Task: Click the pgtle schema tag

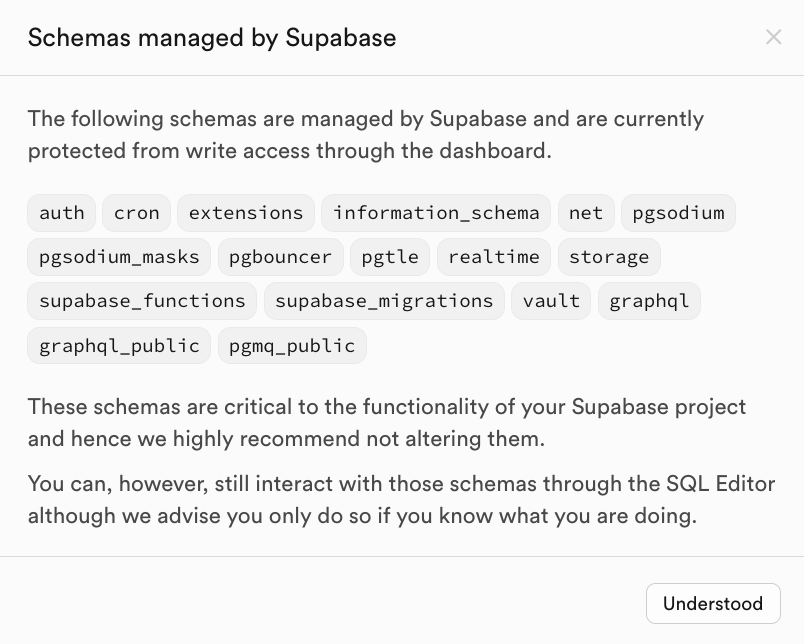Action: point(390,257)
